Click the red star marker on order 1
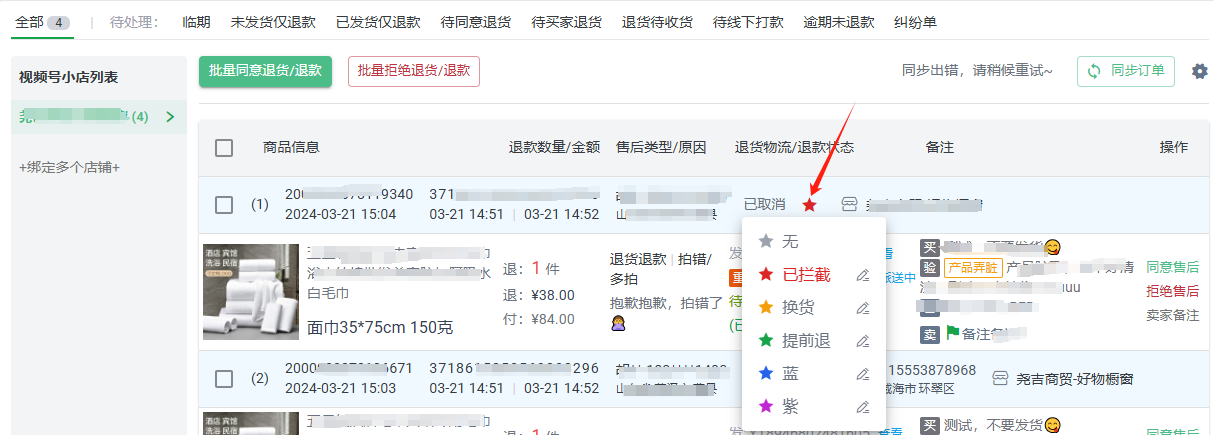 (809, 205)
